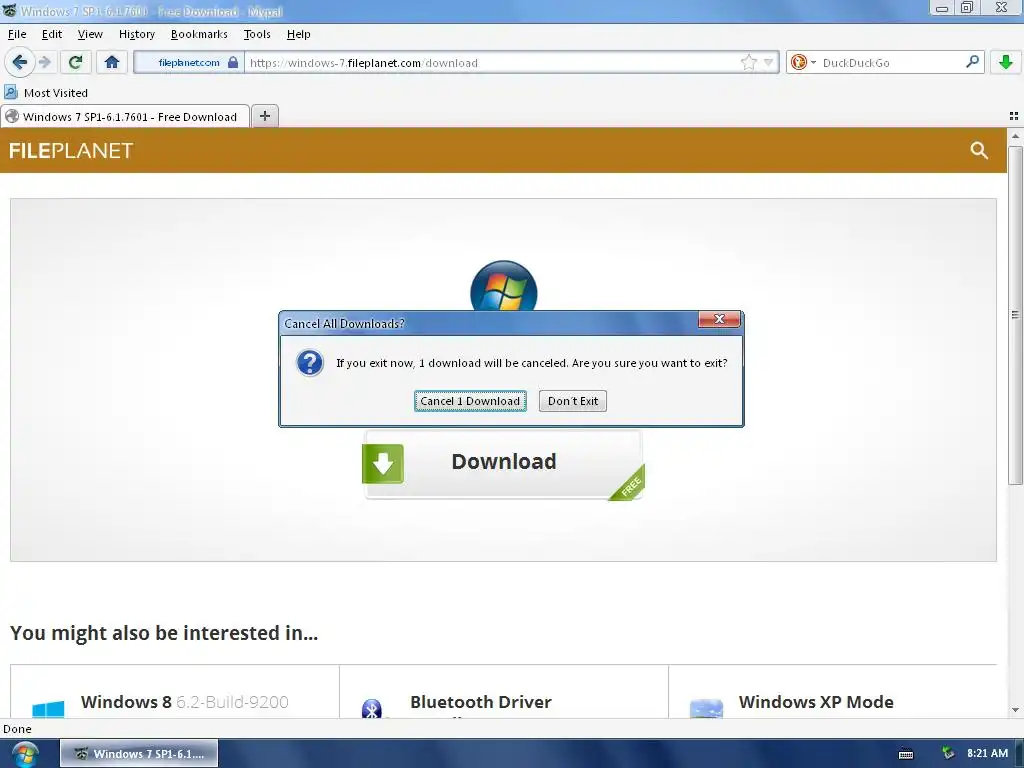Go forward with the Forward arrow

(x=44, y=63)
